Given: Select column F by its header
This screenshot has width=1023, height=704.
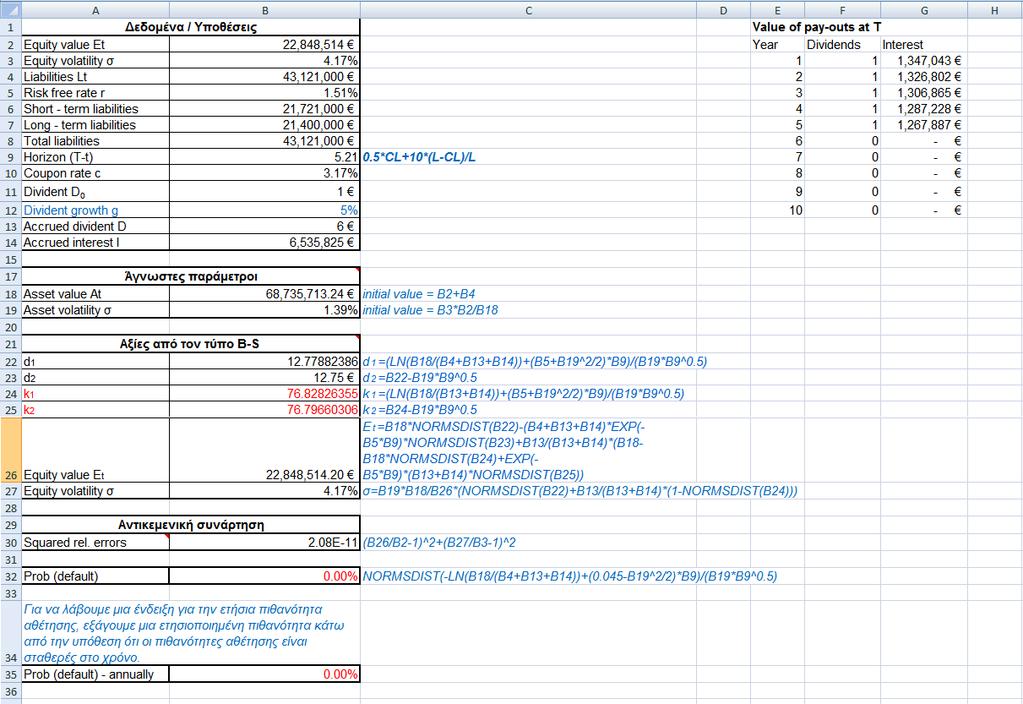Looking at the screenshot, I should [x=842, y=10].
